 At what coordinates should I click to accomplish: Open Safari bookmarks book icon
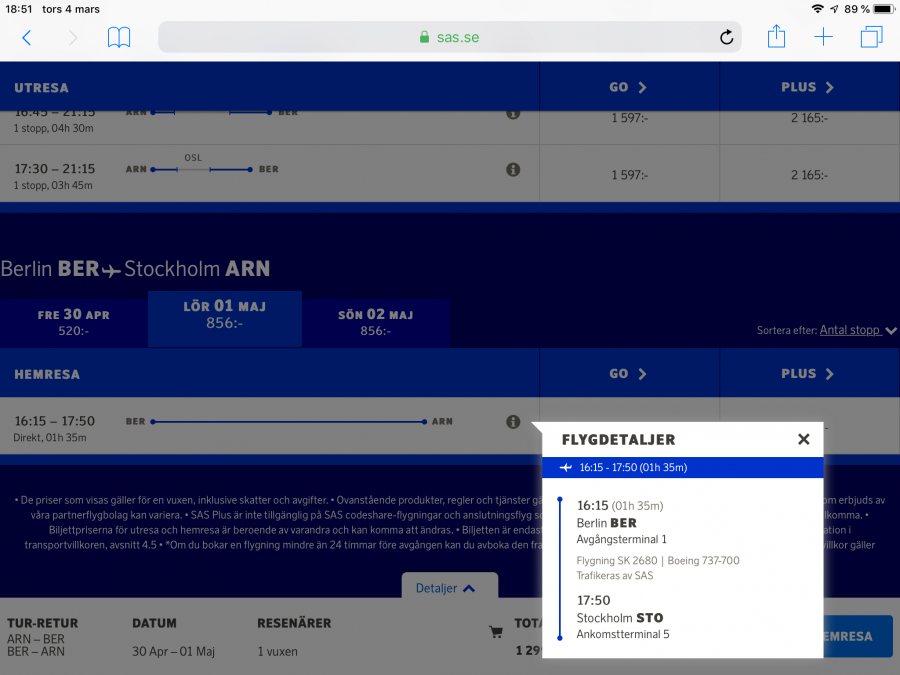(x=119, y=38)
